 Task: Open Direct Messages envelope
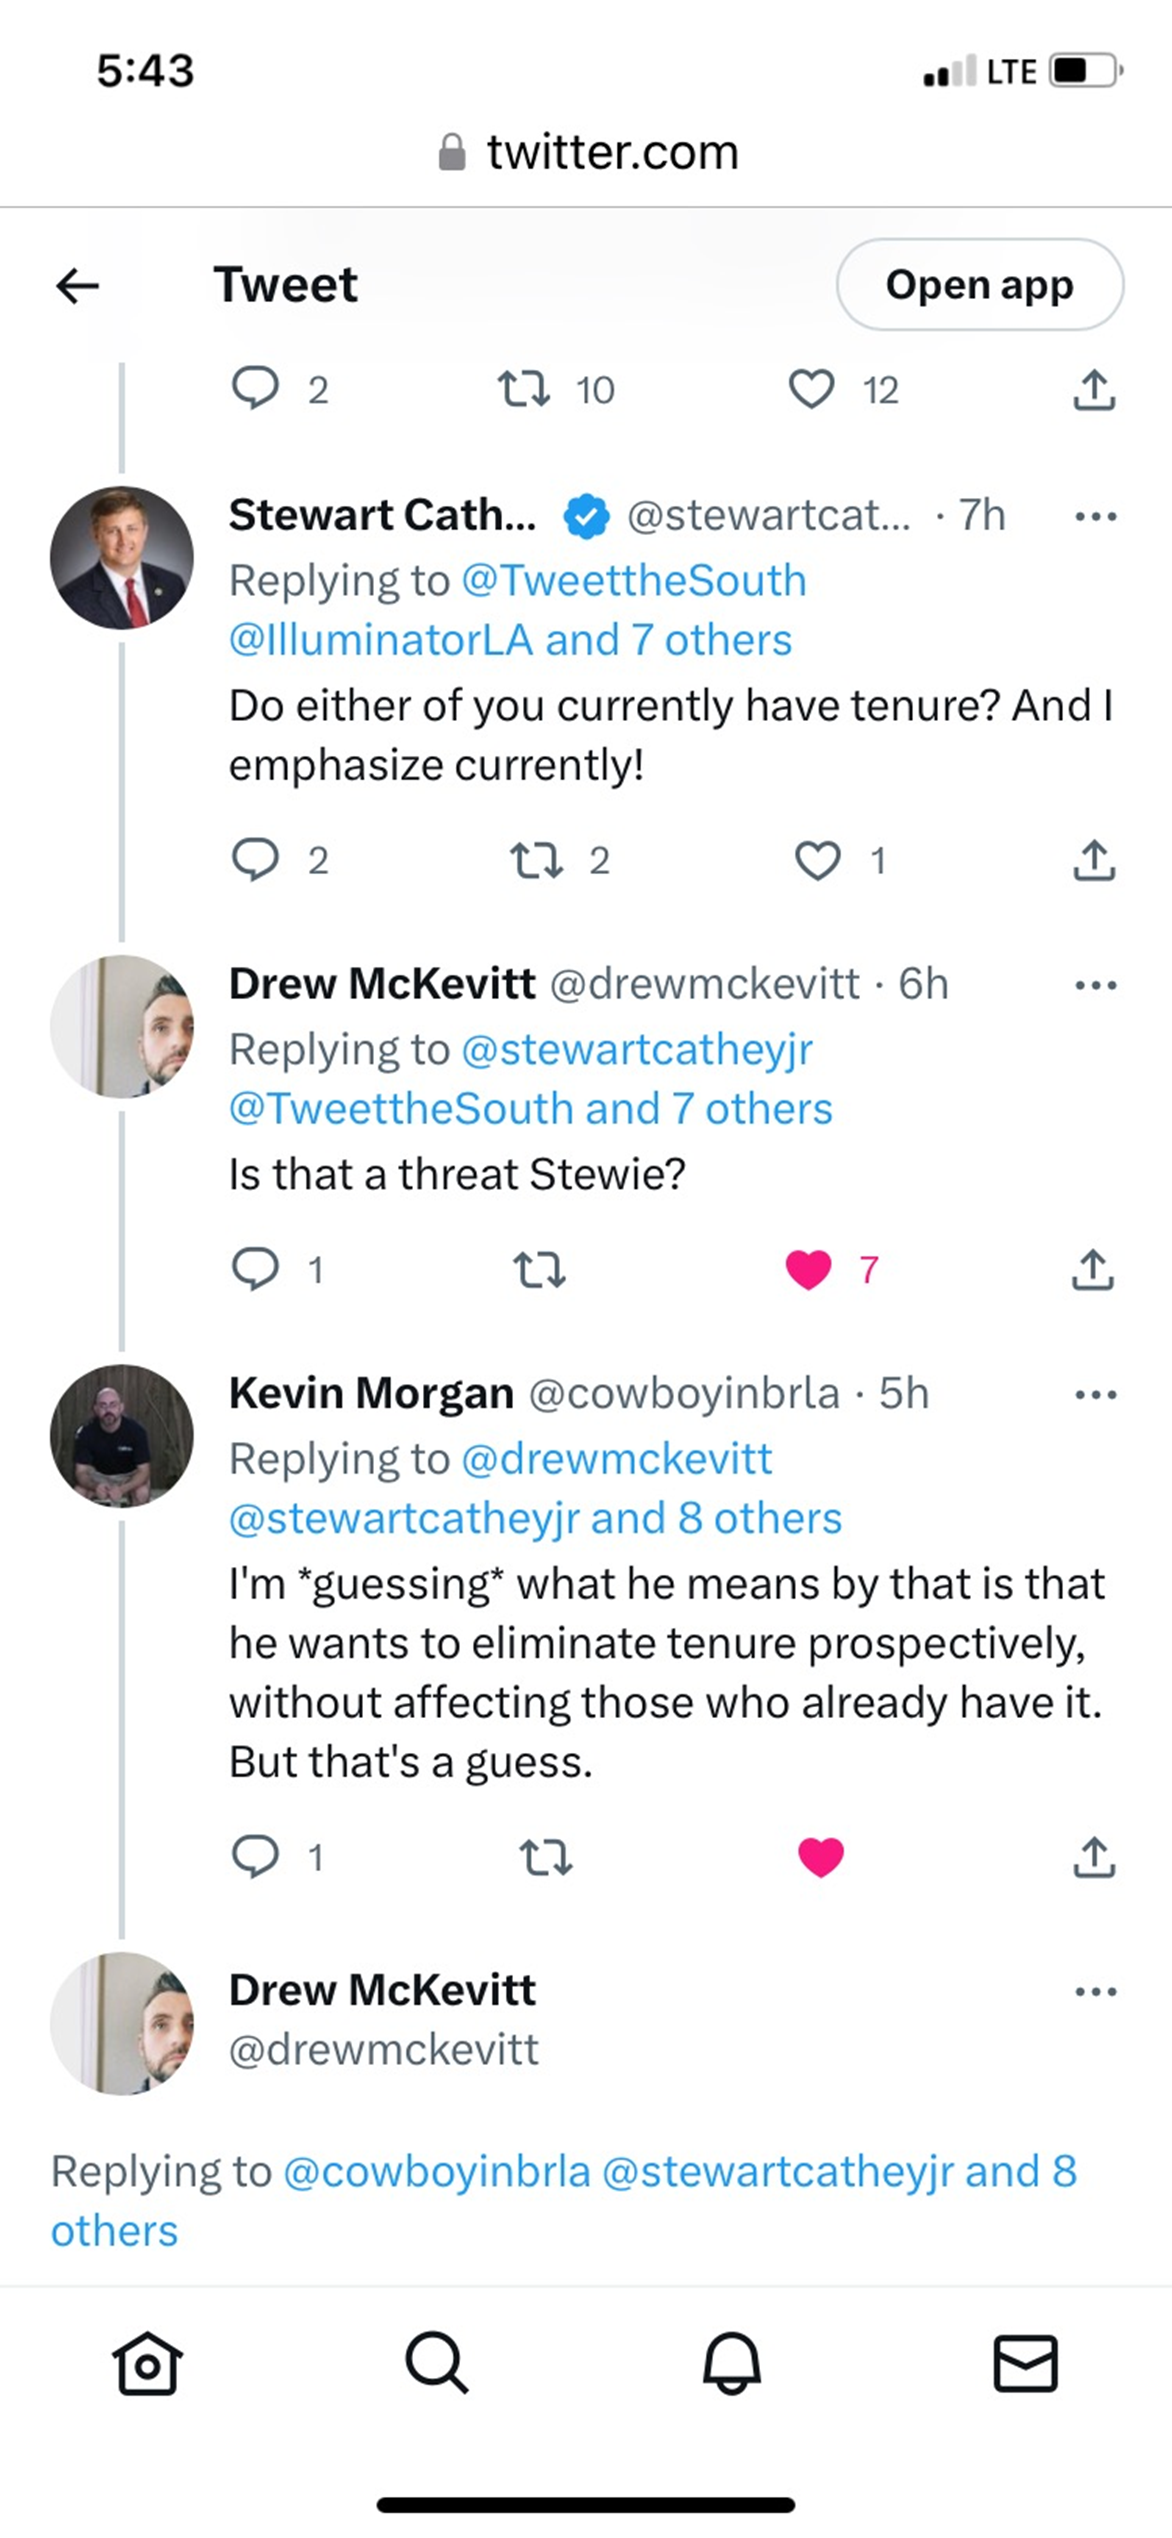pyautogui.click(x=1025, y=2364)
